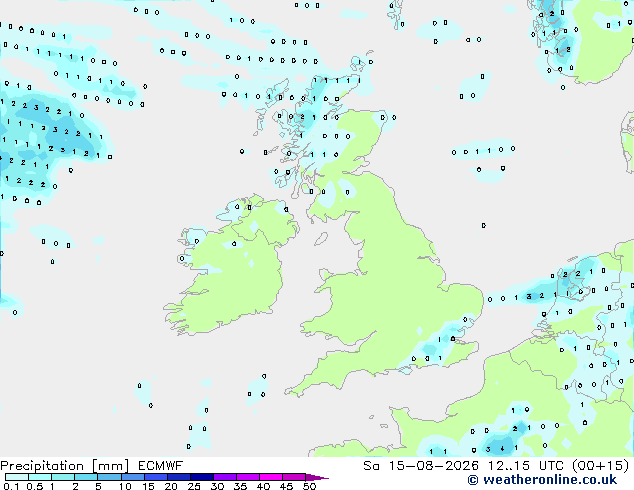Click the '0.5' legend value
Viewport: 634px width, 490px height.
tap(34, 486)
